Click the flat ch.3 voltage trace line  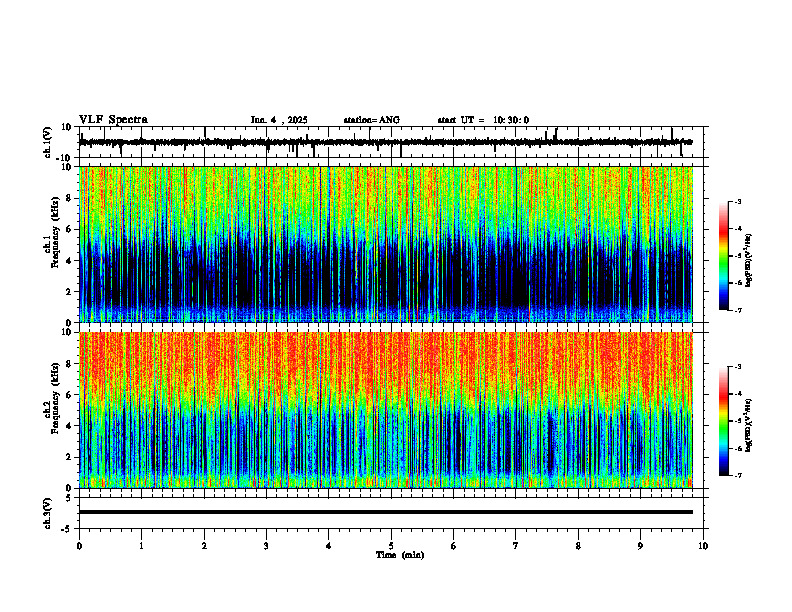(x=385, y=512)
